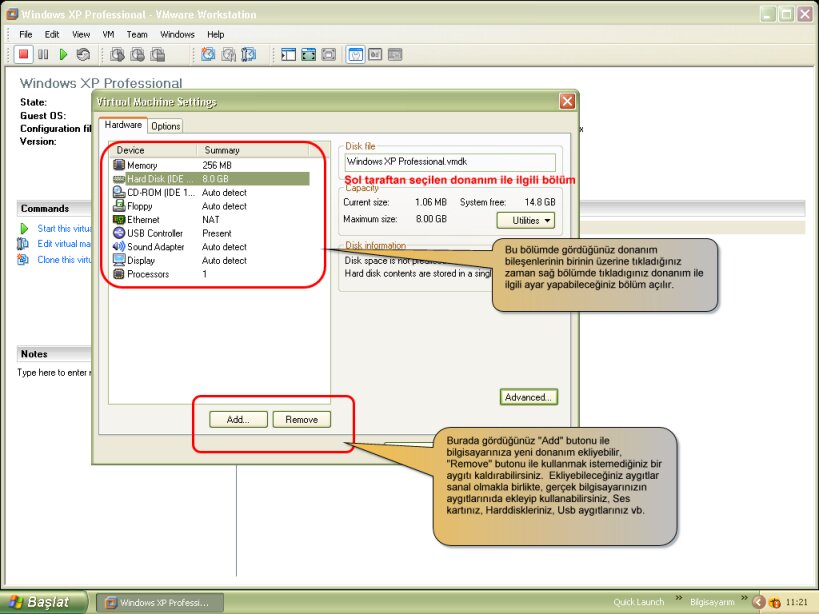The image size is (819, 614).
Task: Expand the Bilgisayarım toolbar chevron
Action: tap(744, 598)
